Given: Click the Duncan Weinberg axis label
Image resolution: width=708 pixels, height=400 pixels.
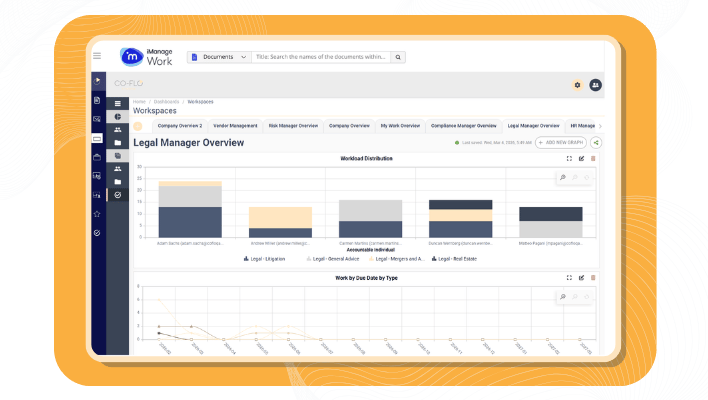Looking at the screenshot, I should click(461, 243).
